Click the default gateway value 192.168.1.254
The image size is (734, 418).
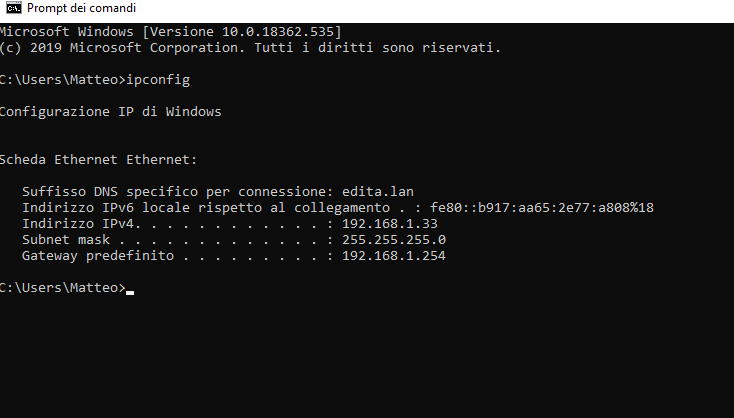tap(393, 255)
